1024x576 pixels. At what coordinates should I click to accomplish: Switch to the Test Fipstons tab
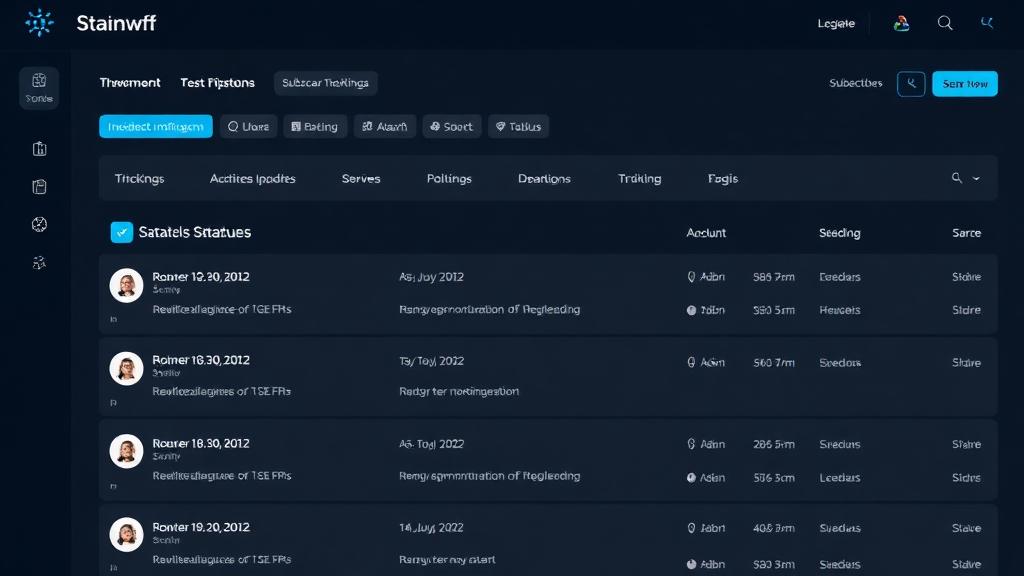[x=217, y=83]
